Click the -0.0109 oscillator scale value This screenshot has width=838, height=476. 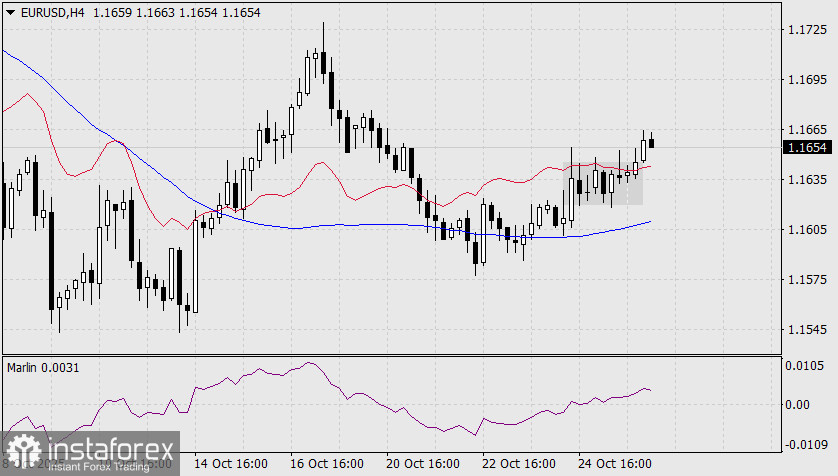806,444
